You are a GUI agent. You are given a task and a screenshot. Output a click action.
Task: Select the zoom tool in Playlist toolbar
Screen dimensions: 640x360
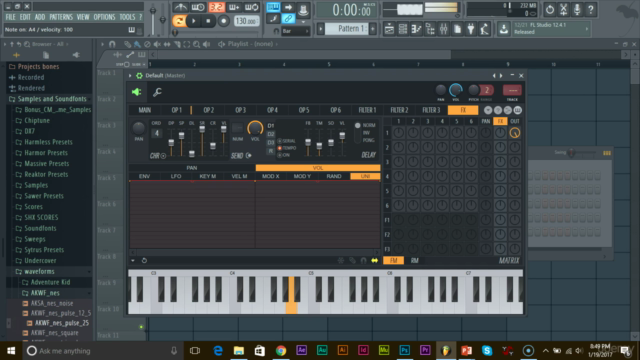196,44
